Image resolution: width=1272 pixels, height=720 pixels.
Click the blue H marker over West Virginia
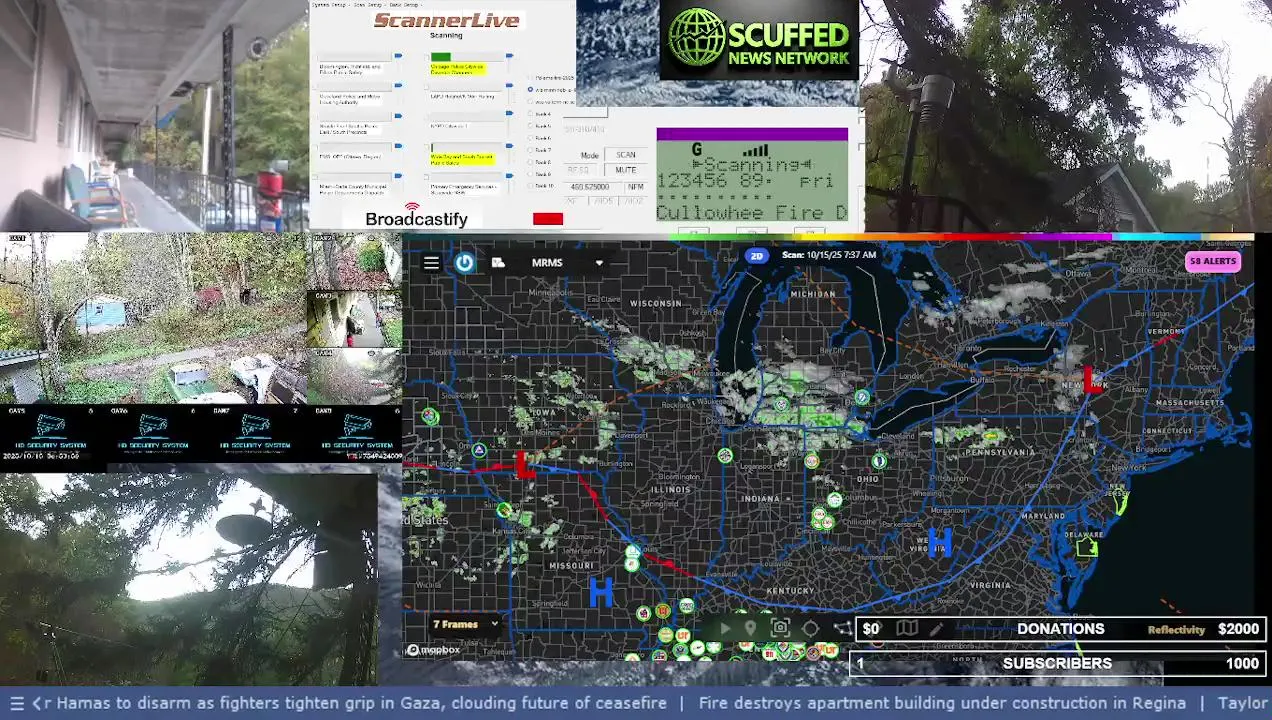click(939, 543)
